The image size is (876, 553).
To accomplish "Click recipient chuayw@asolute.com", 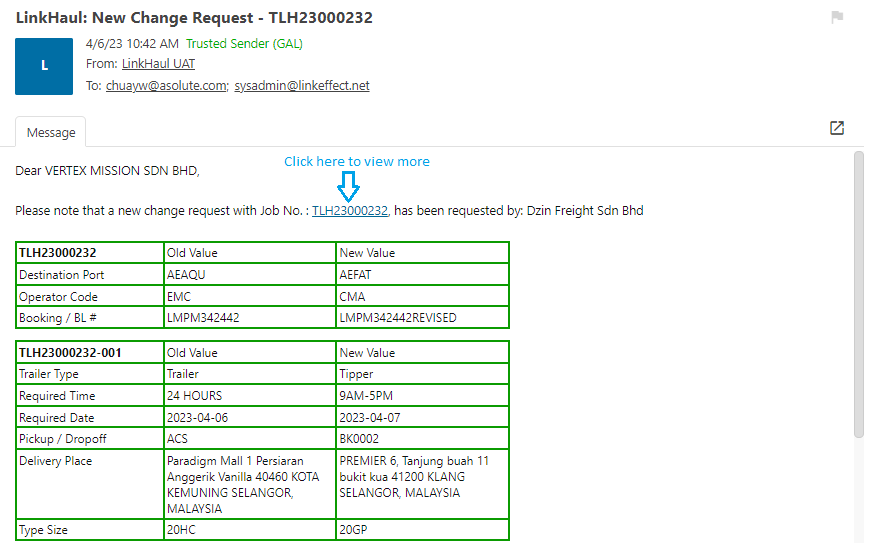I will point(166,86).
